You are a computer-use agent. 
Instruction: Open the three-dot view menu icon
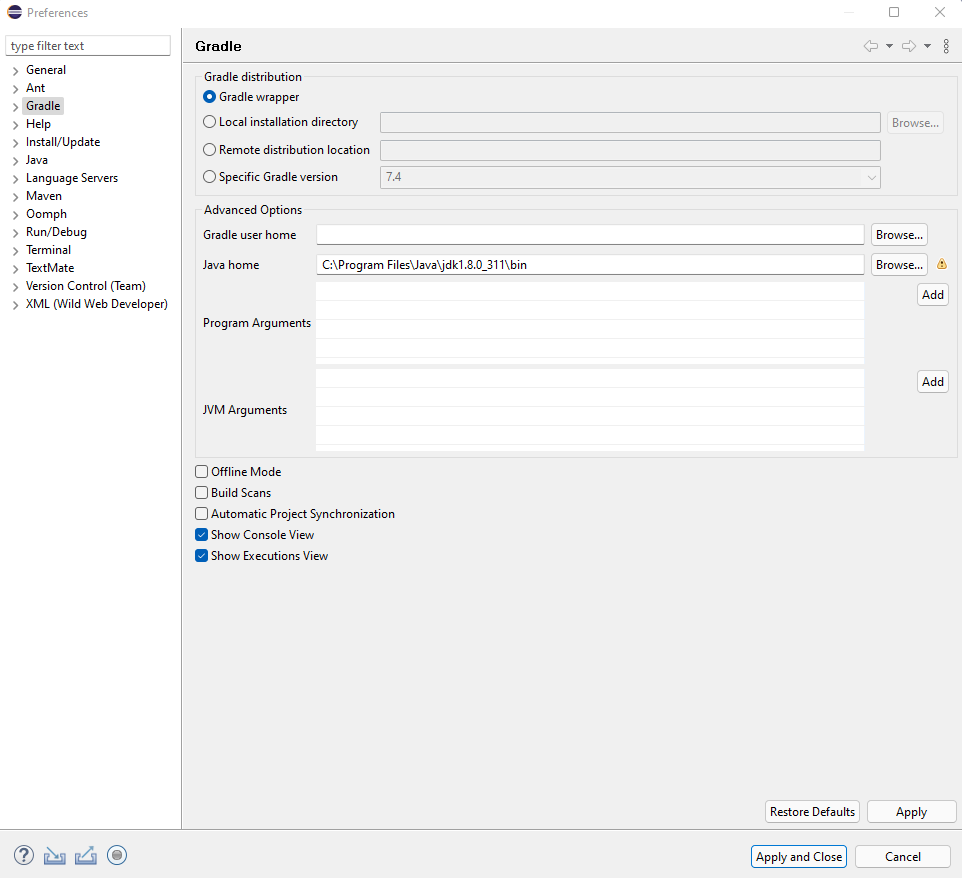pos(946,46)
